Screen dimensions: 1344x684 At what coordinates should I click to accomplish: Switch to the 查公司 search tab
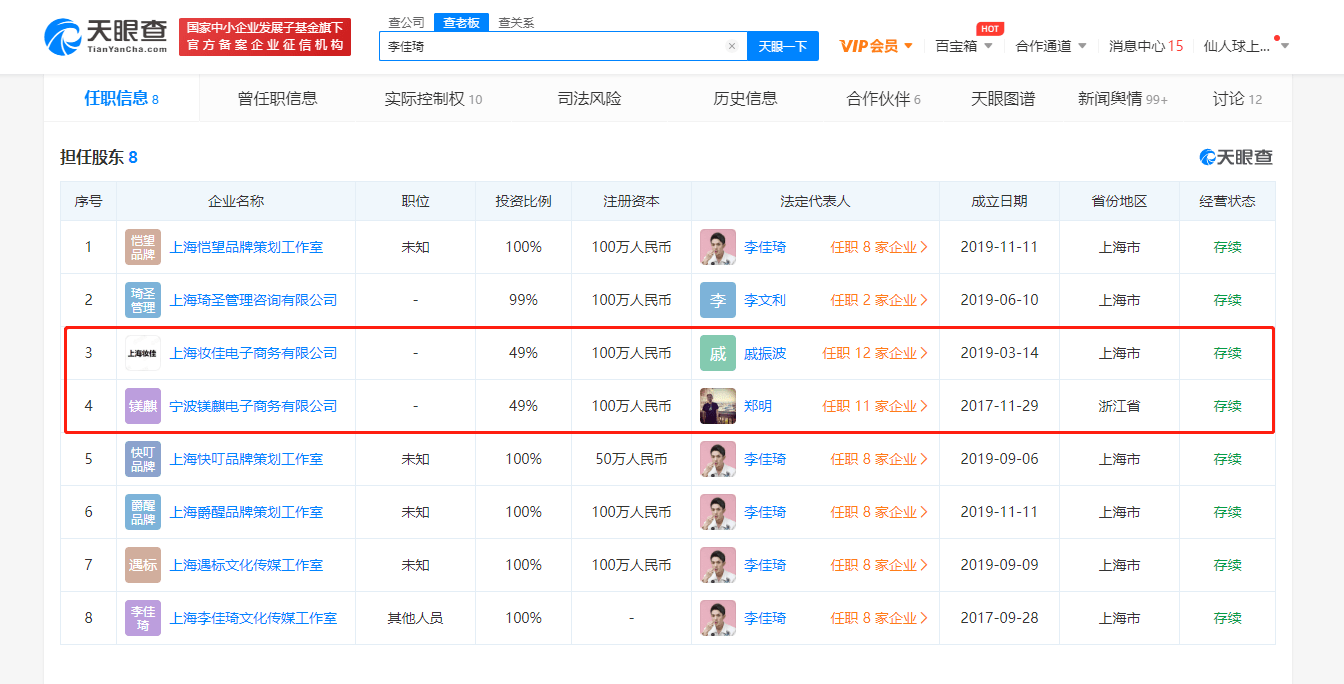pyautogui.click(x=406, y=22)
